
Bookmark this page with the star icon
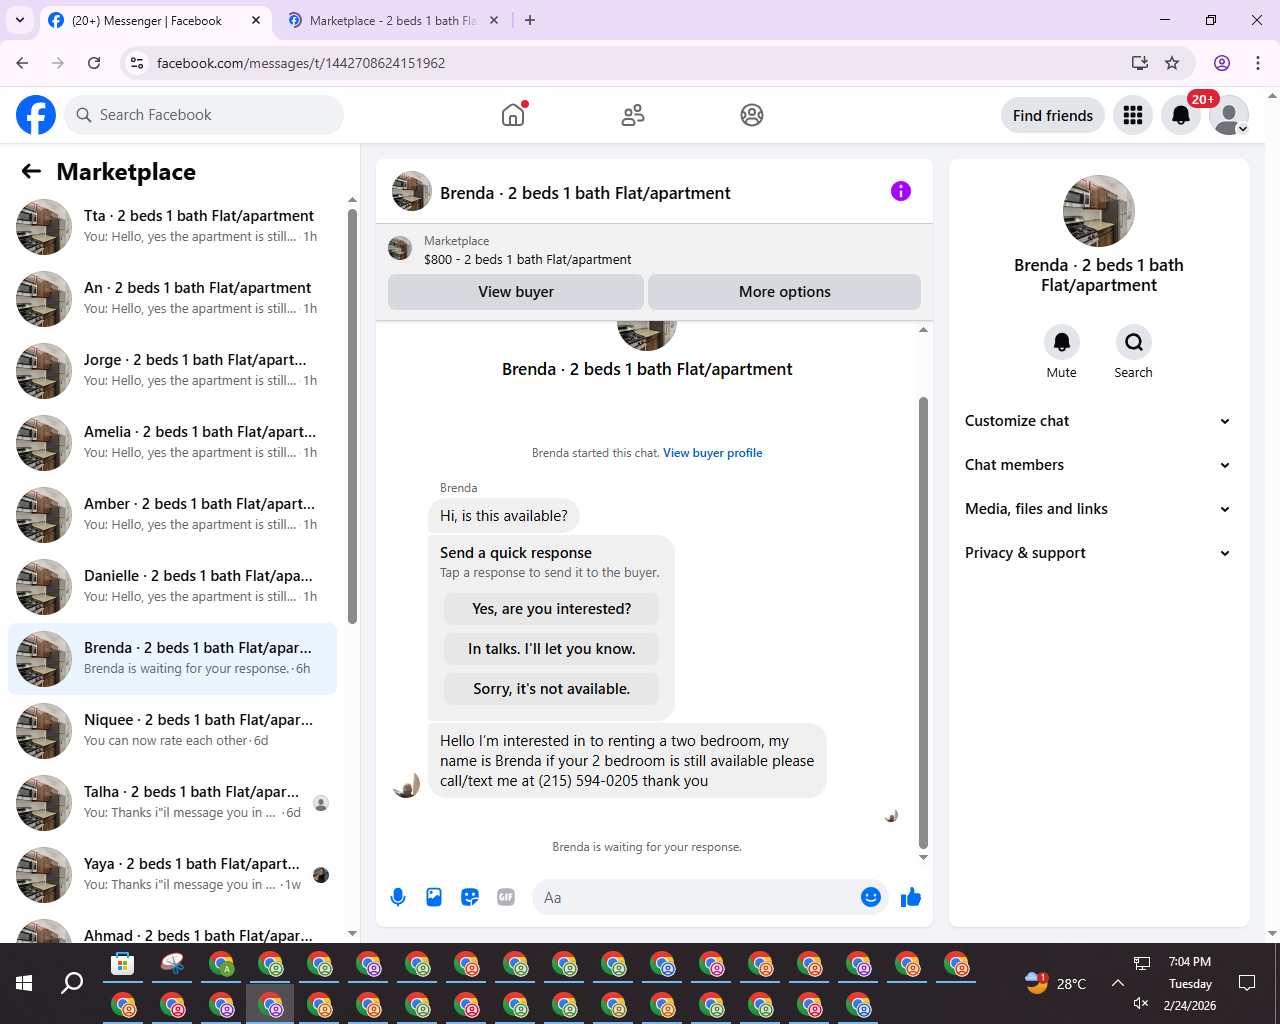(x=1172, y=63)
